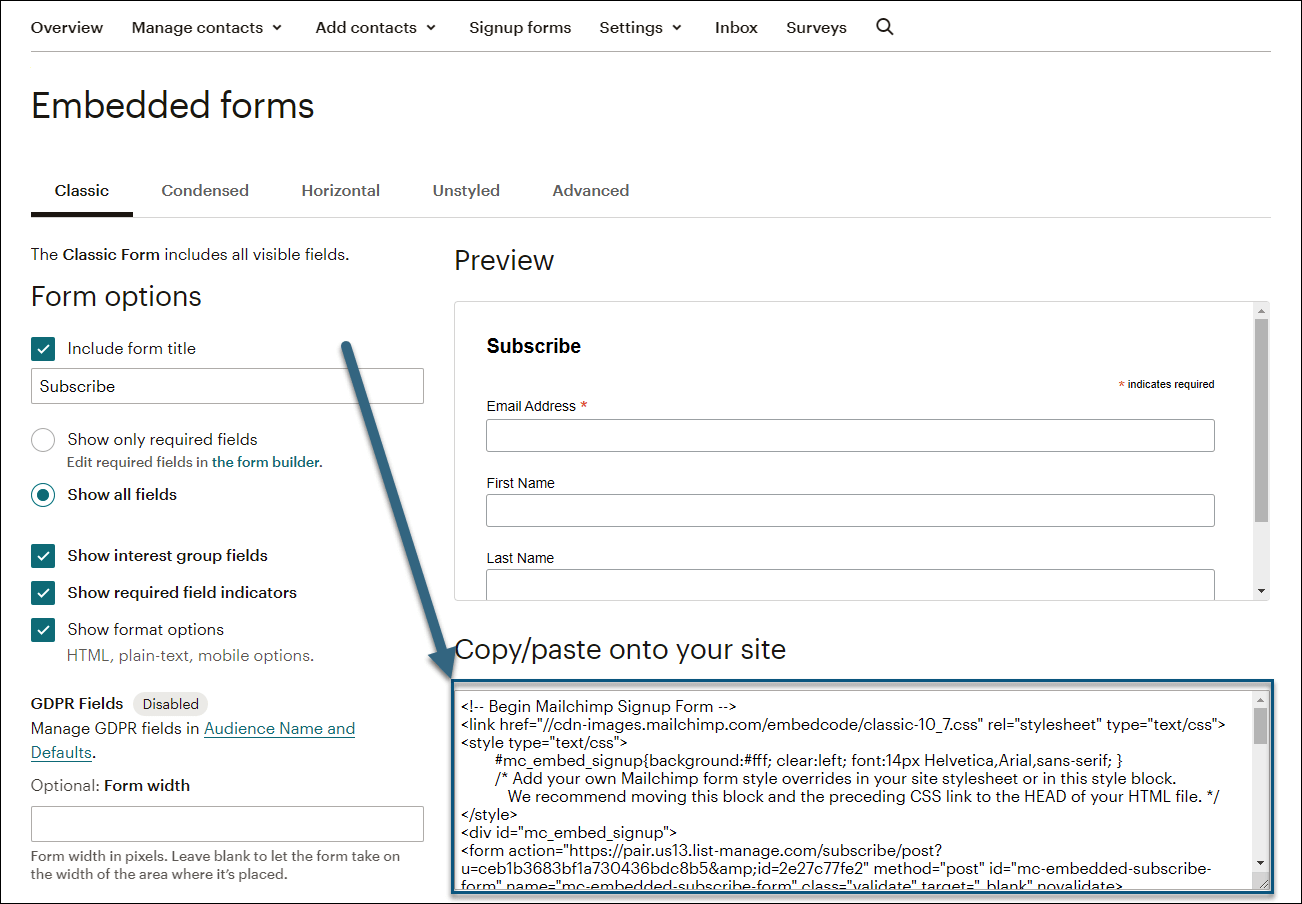Switch to the Advanced form tab

click(x=591, y=190)
